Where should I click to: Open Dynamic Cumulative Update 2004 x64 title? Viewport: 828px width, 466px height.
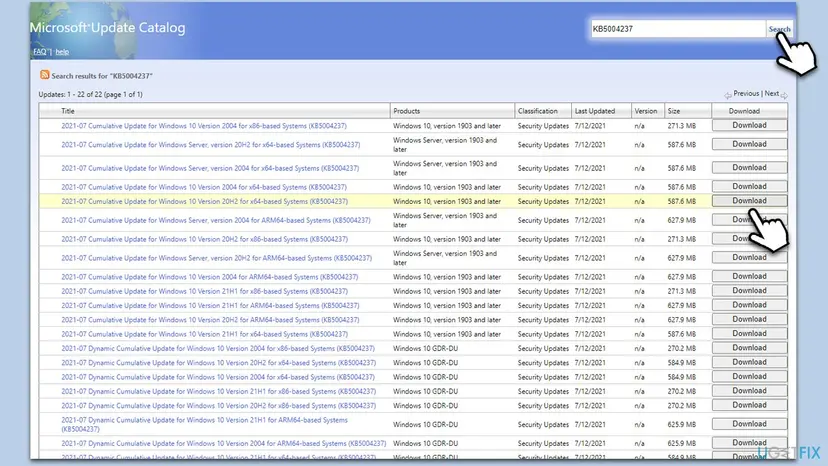[x=218, y=377]
